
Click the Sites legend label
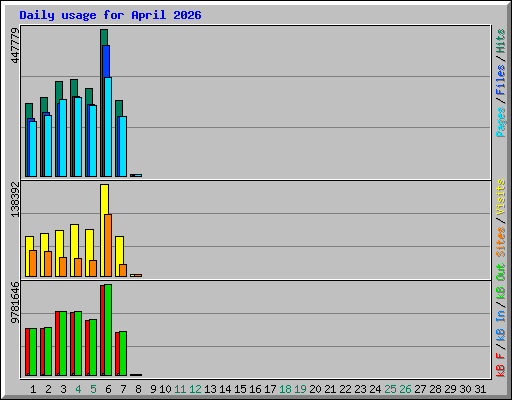click(x=500, y=242)
